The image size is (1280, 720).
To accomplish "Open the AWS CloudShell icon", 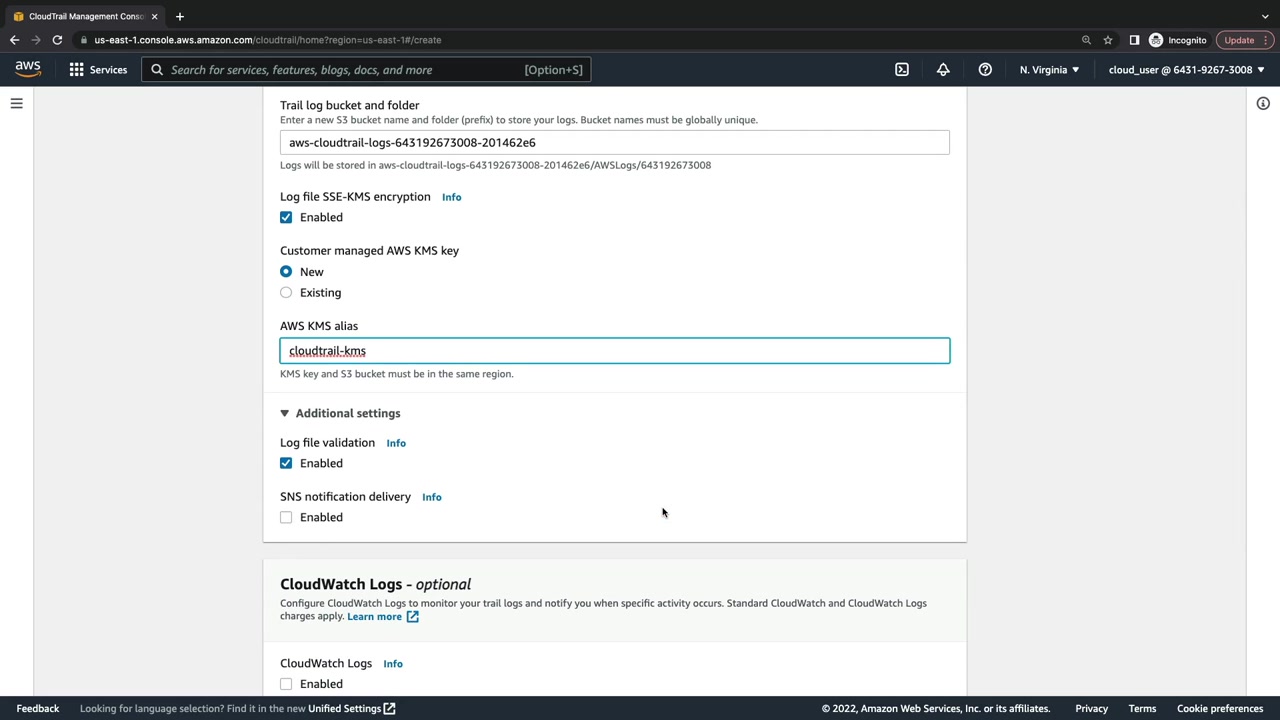I will coord(902,70).
